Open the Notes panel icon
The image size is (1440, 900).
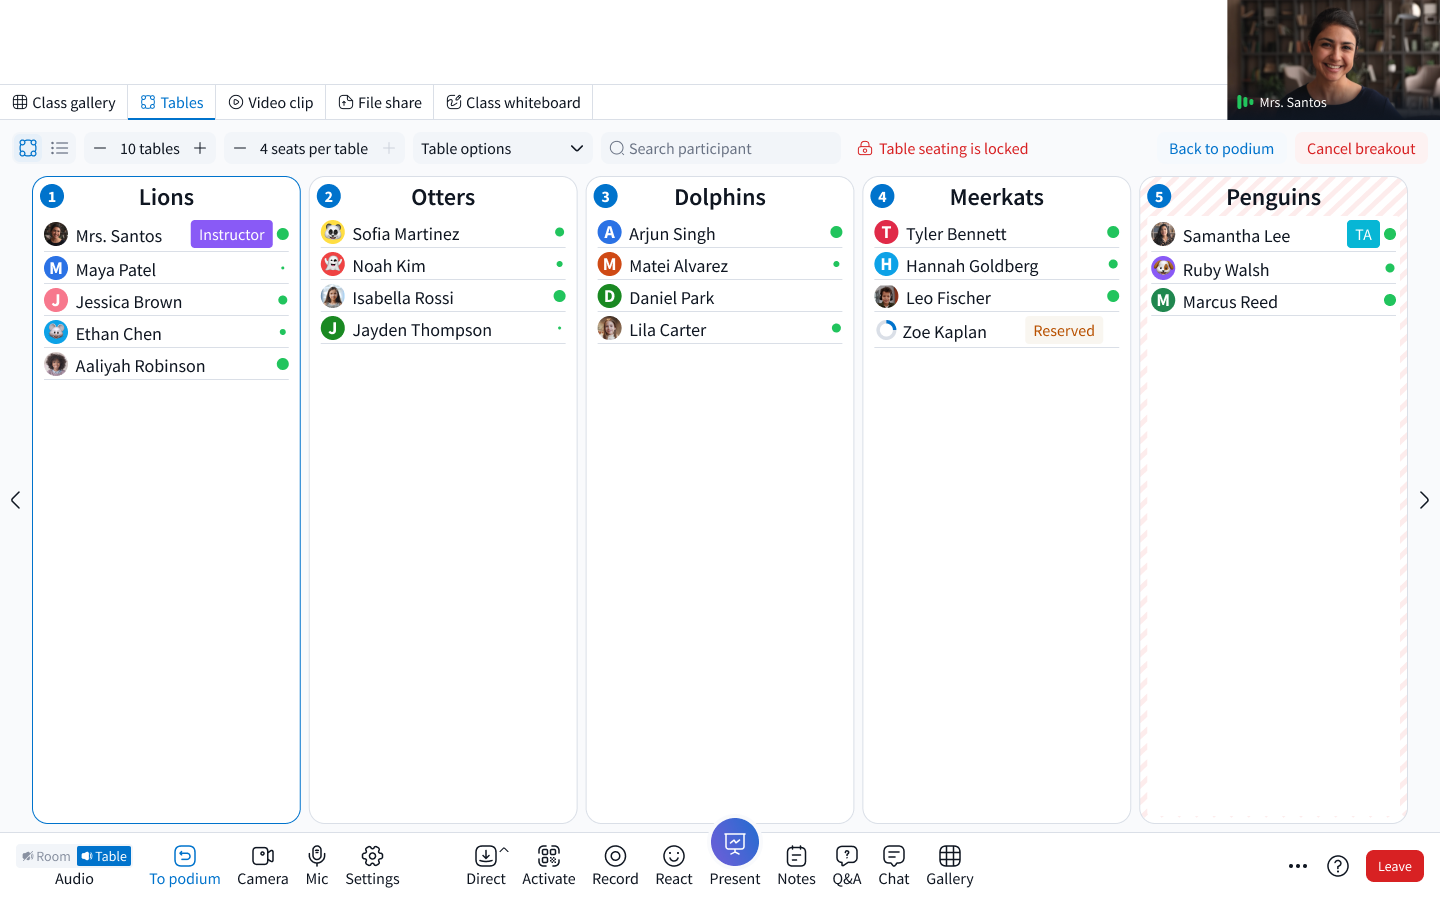796,856
